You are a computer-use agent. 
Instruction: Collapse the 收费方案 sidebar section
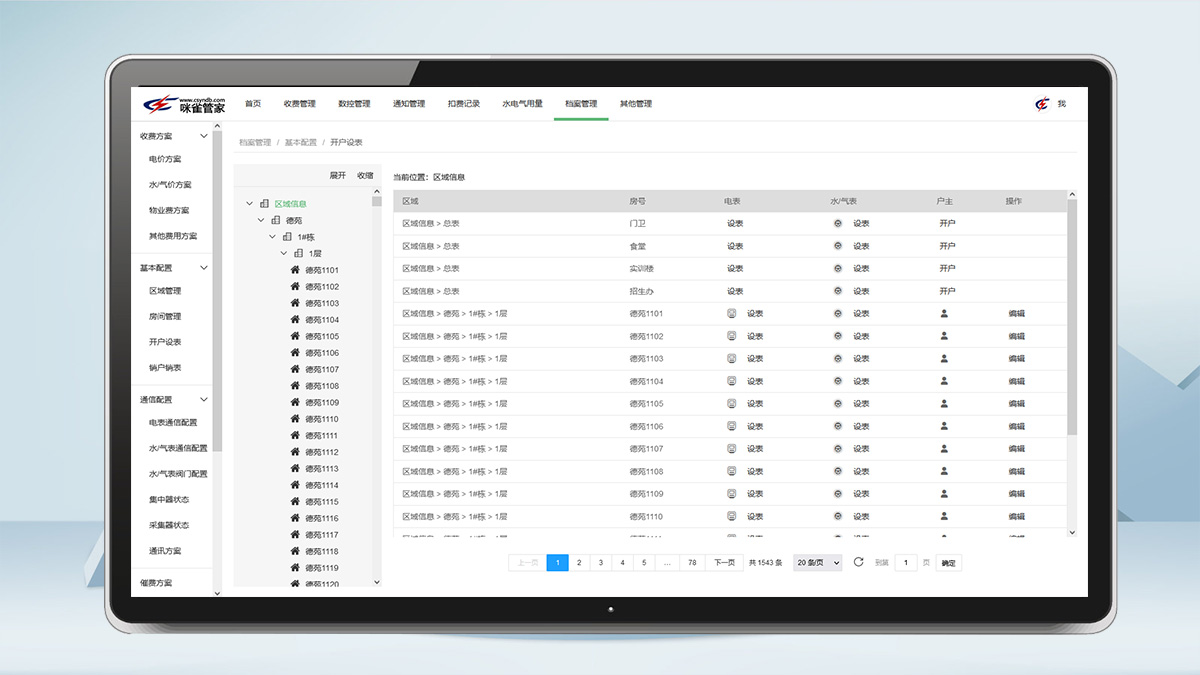coord(204,136)
